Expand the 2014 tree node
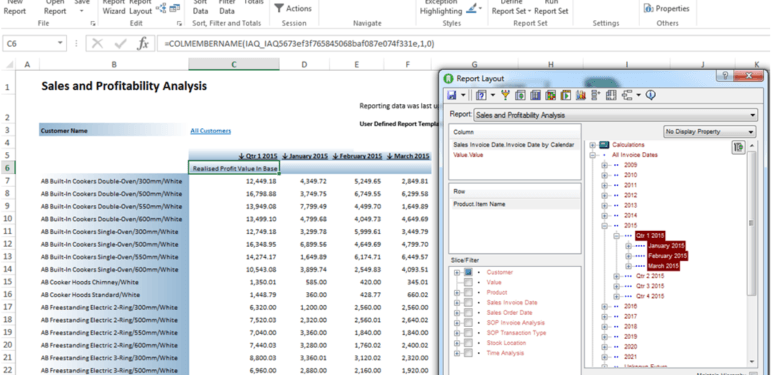 [604, 216]
